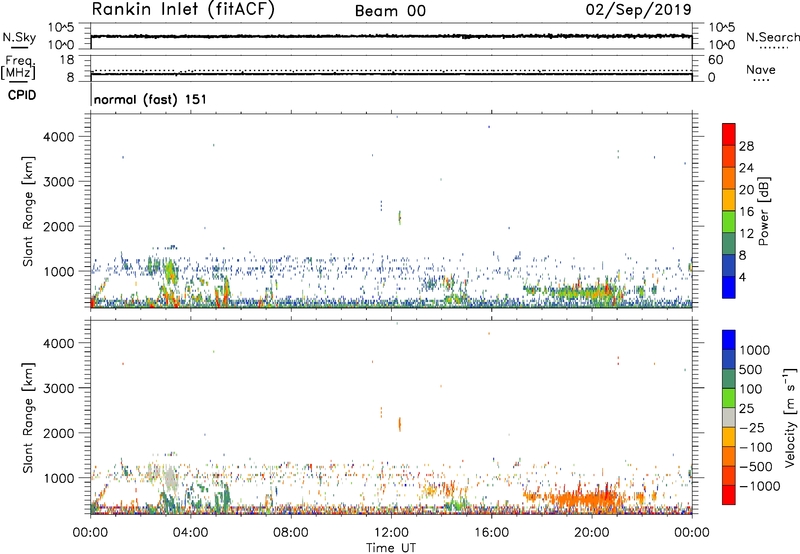Click the 'Nave' legend label

point(761,70)
